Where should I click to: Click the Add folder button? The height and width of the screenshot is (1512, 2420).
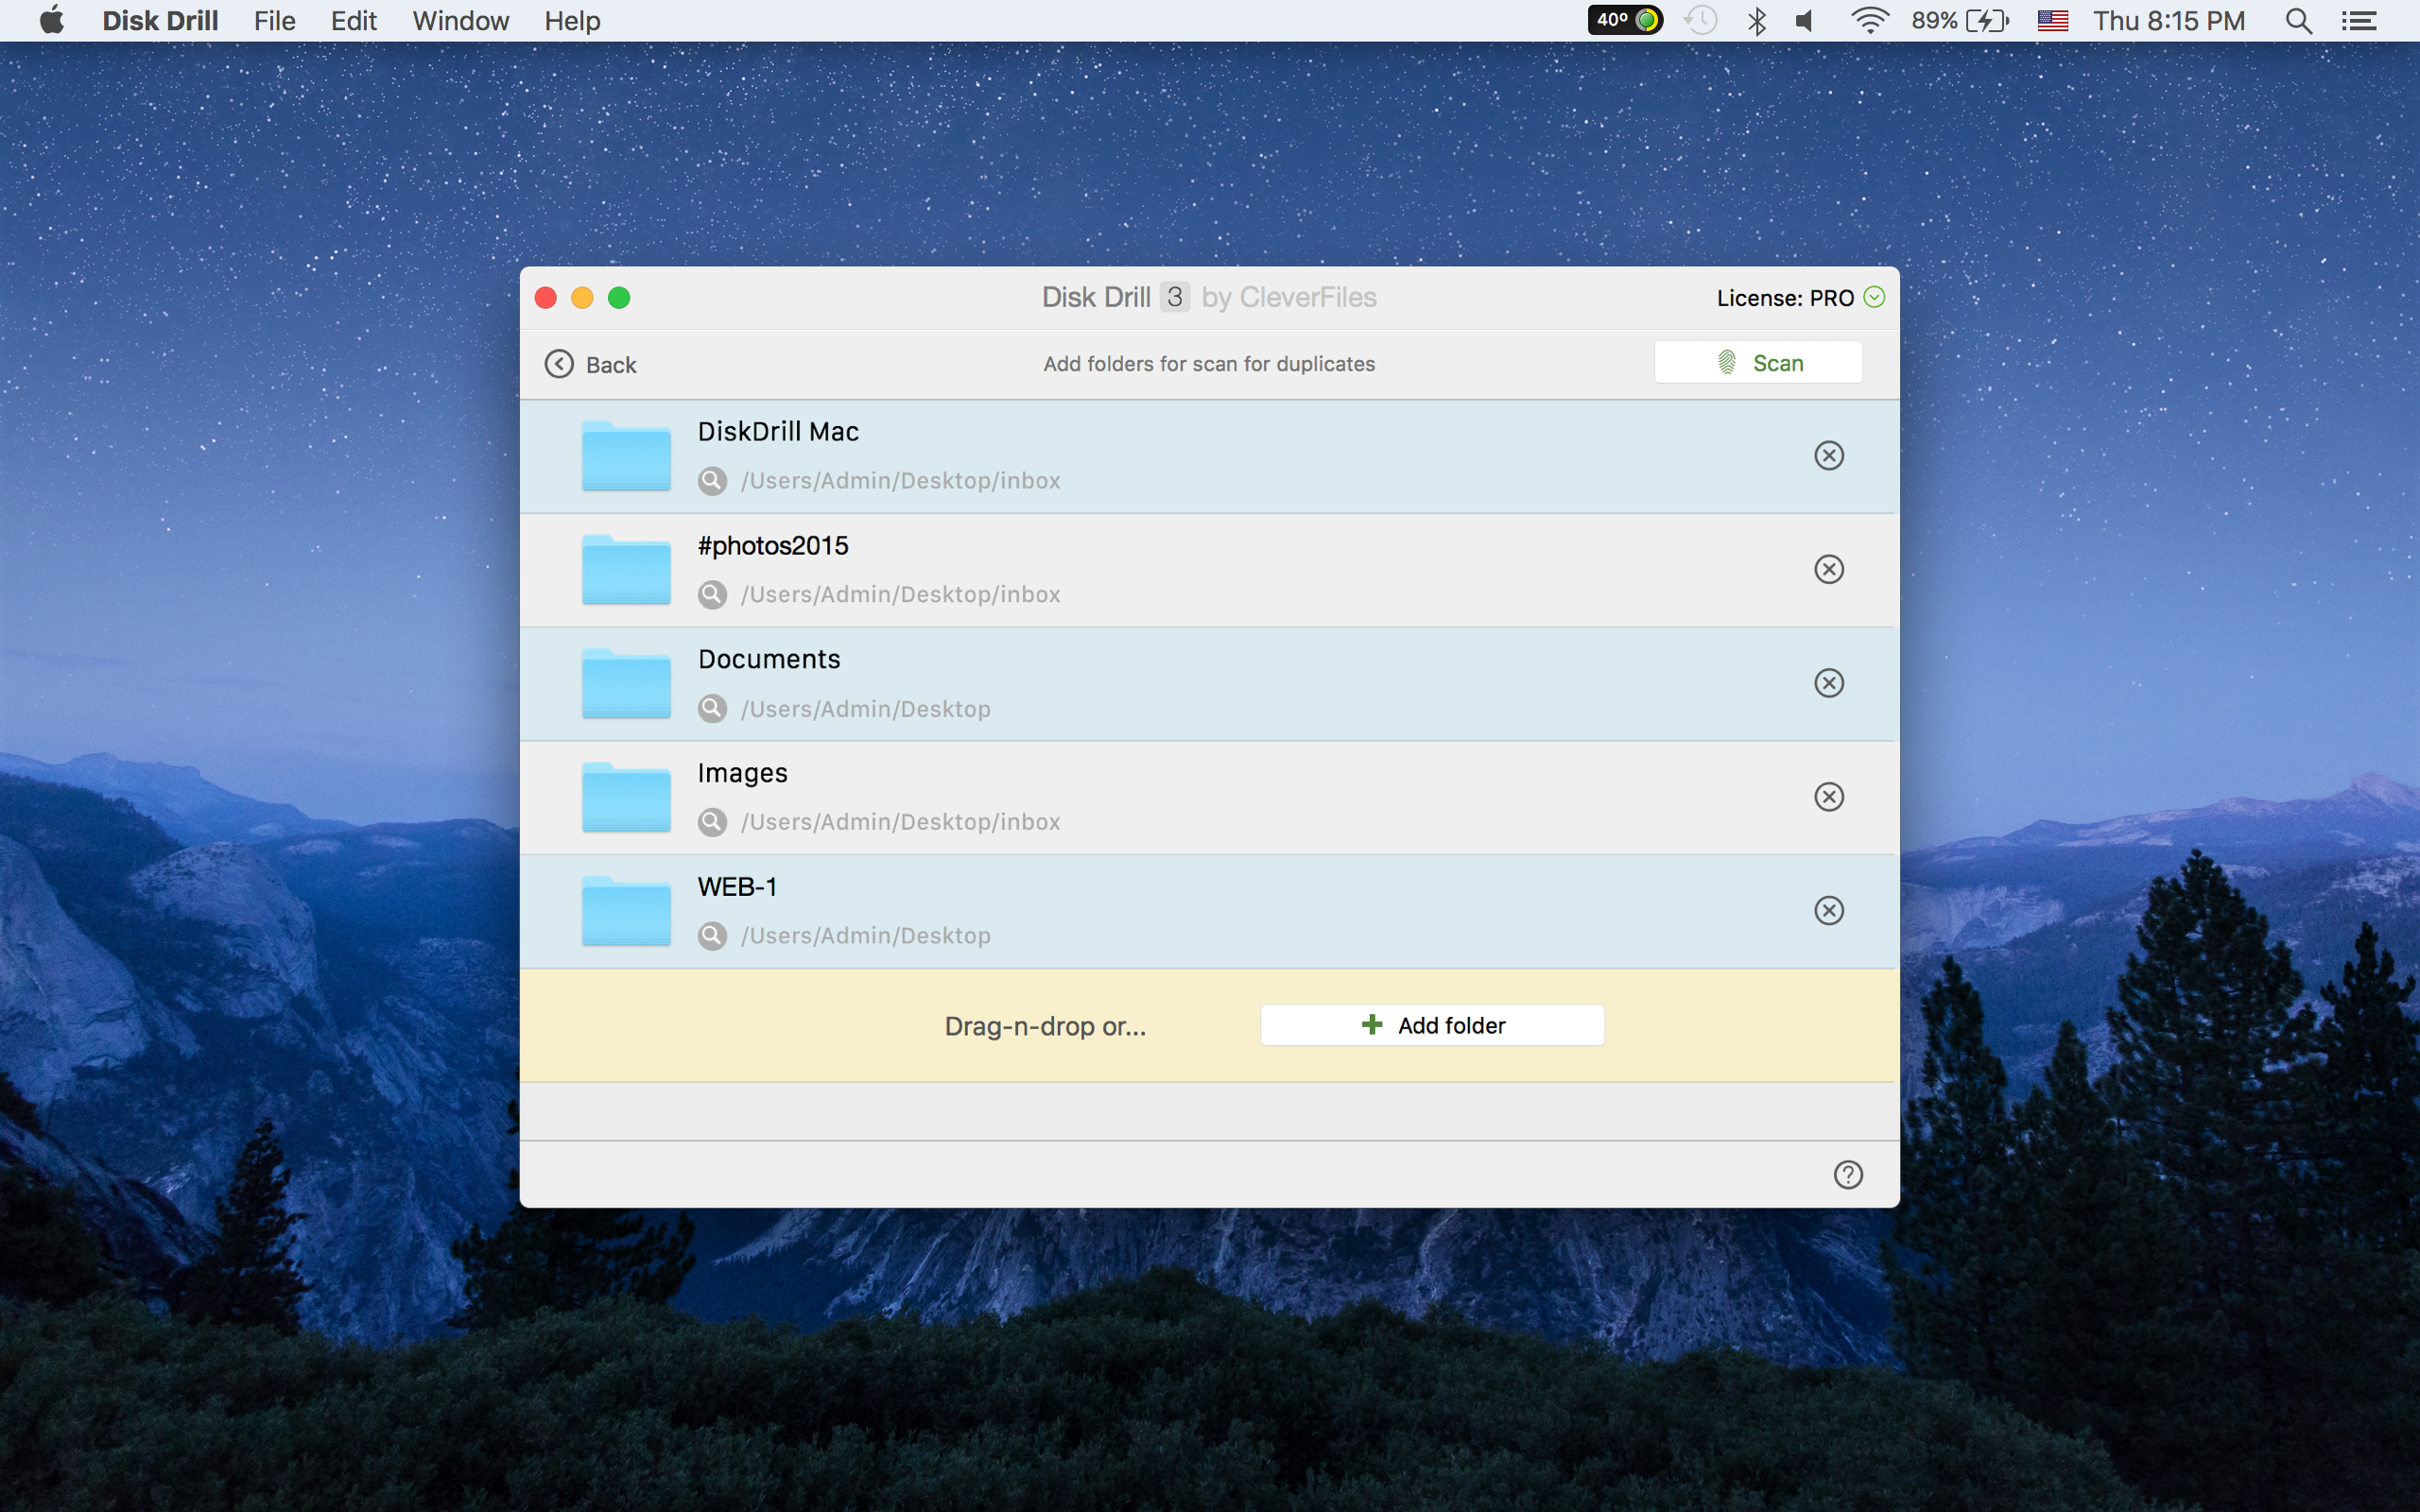(x=1432, y=1025)
